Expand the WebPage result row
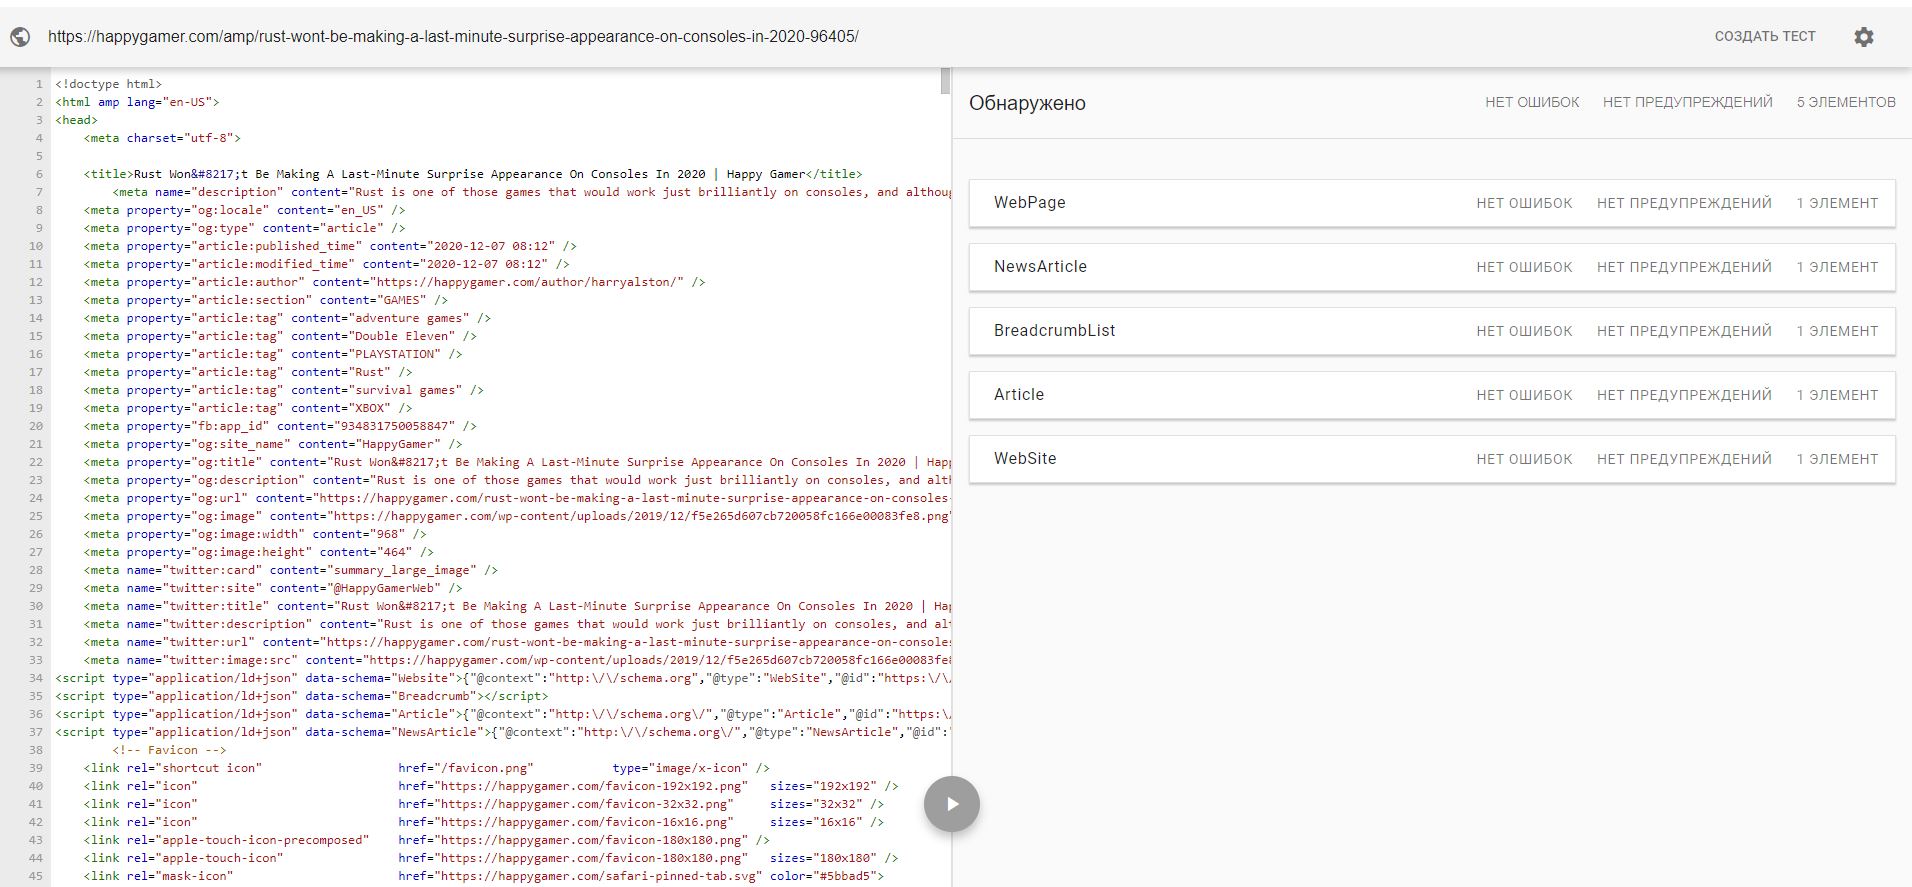 click(x=1432, y=203)
